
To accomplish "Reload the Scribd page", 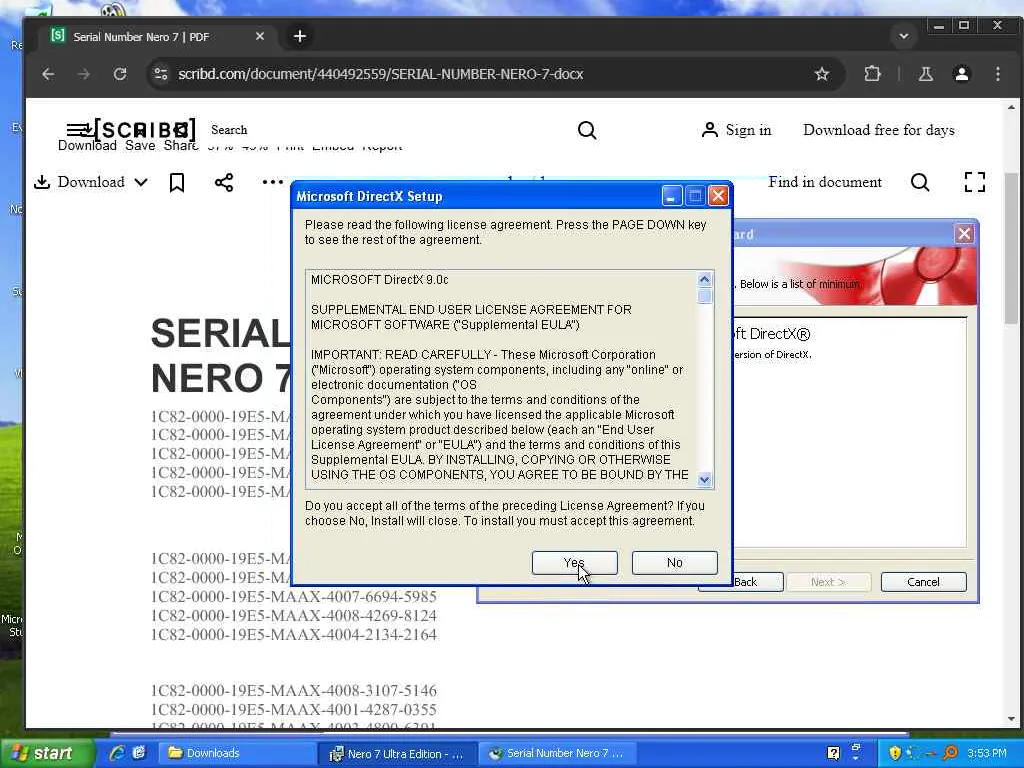I will 120,74.
